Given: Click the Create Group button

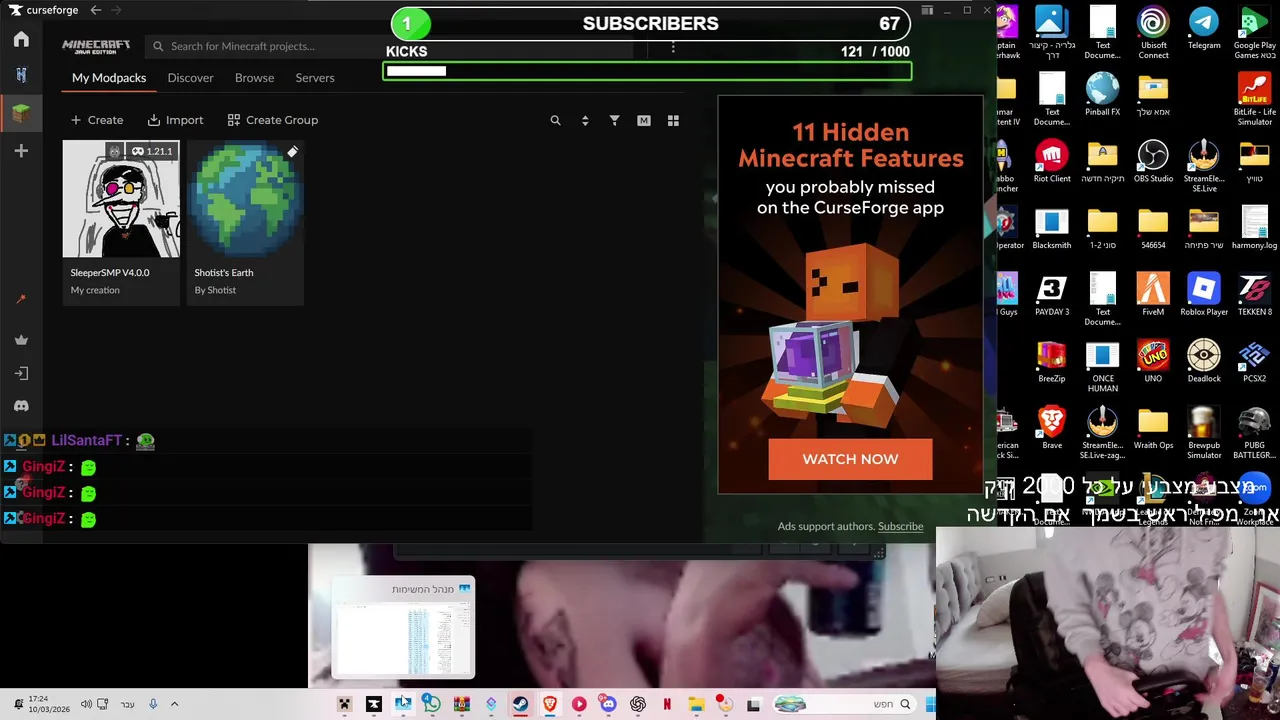Looking at the screenshot, I should 272,120.
